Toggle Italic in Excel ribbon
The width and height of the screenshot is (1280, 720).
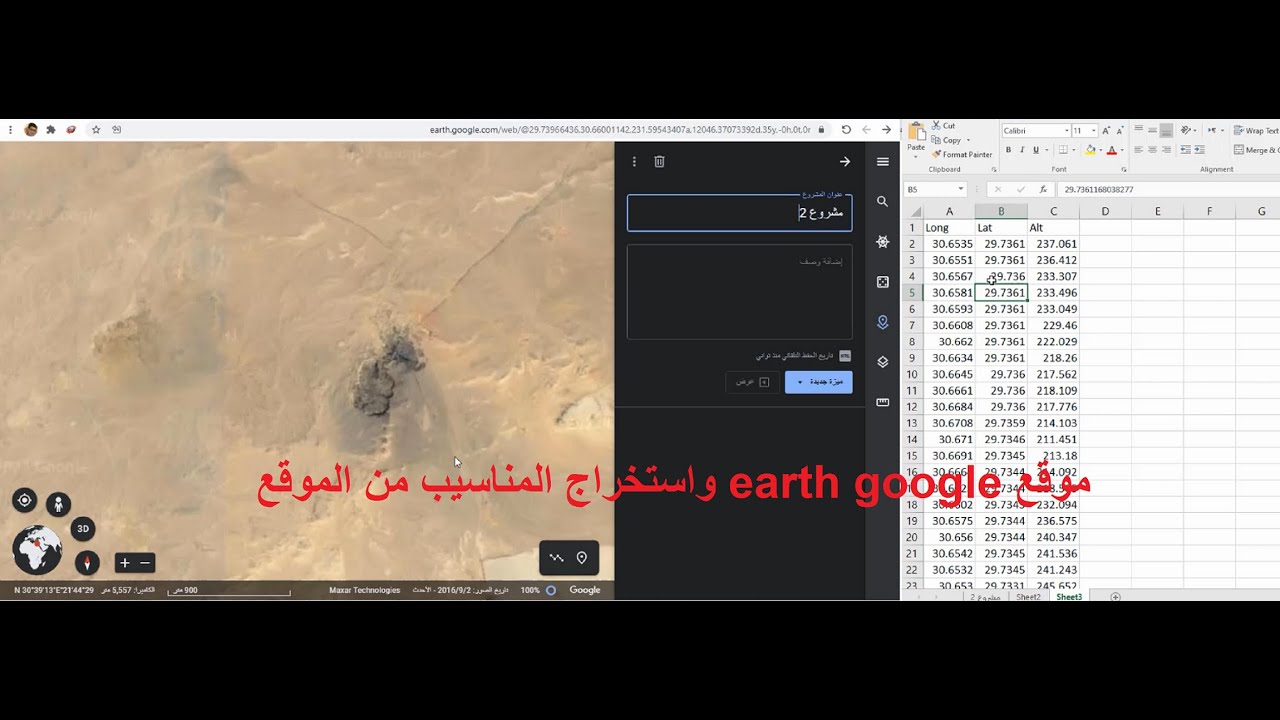coord(1022,150)
